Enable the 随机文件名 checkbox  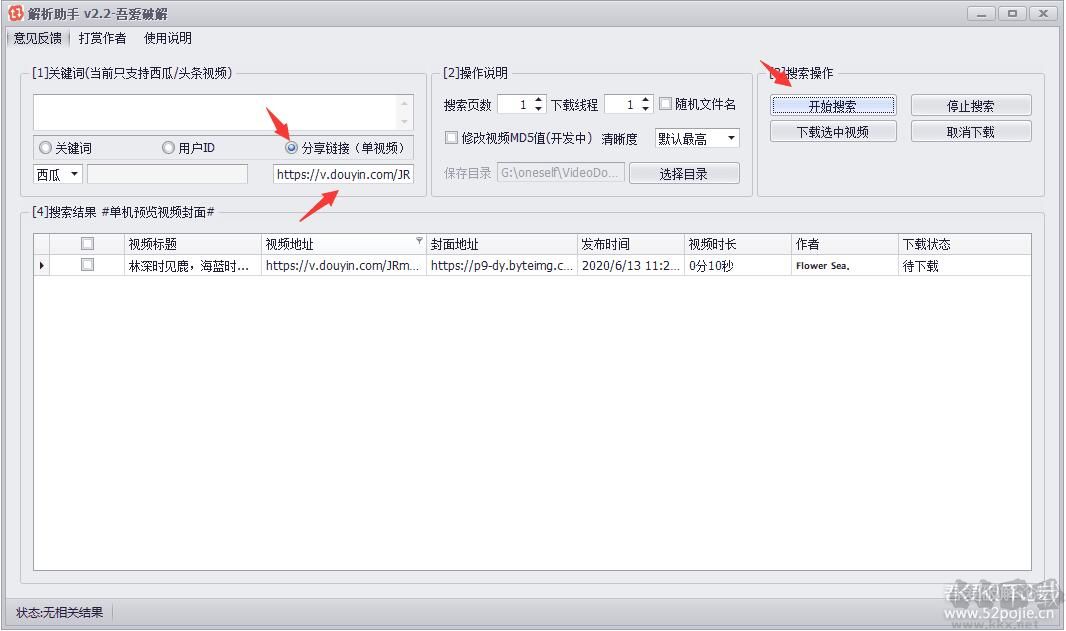click(666, 104)
